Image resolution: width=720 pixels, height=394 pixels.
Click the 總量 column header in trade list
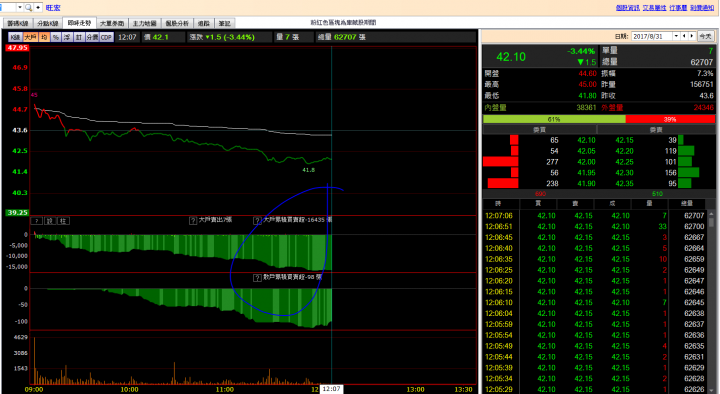(687, 203)
